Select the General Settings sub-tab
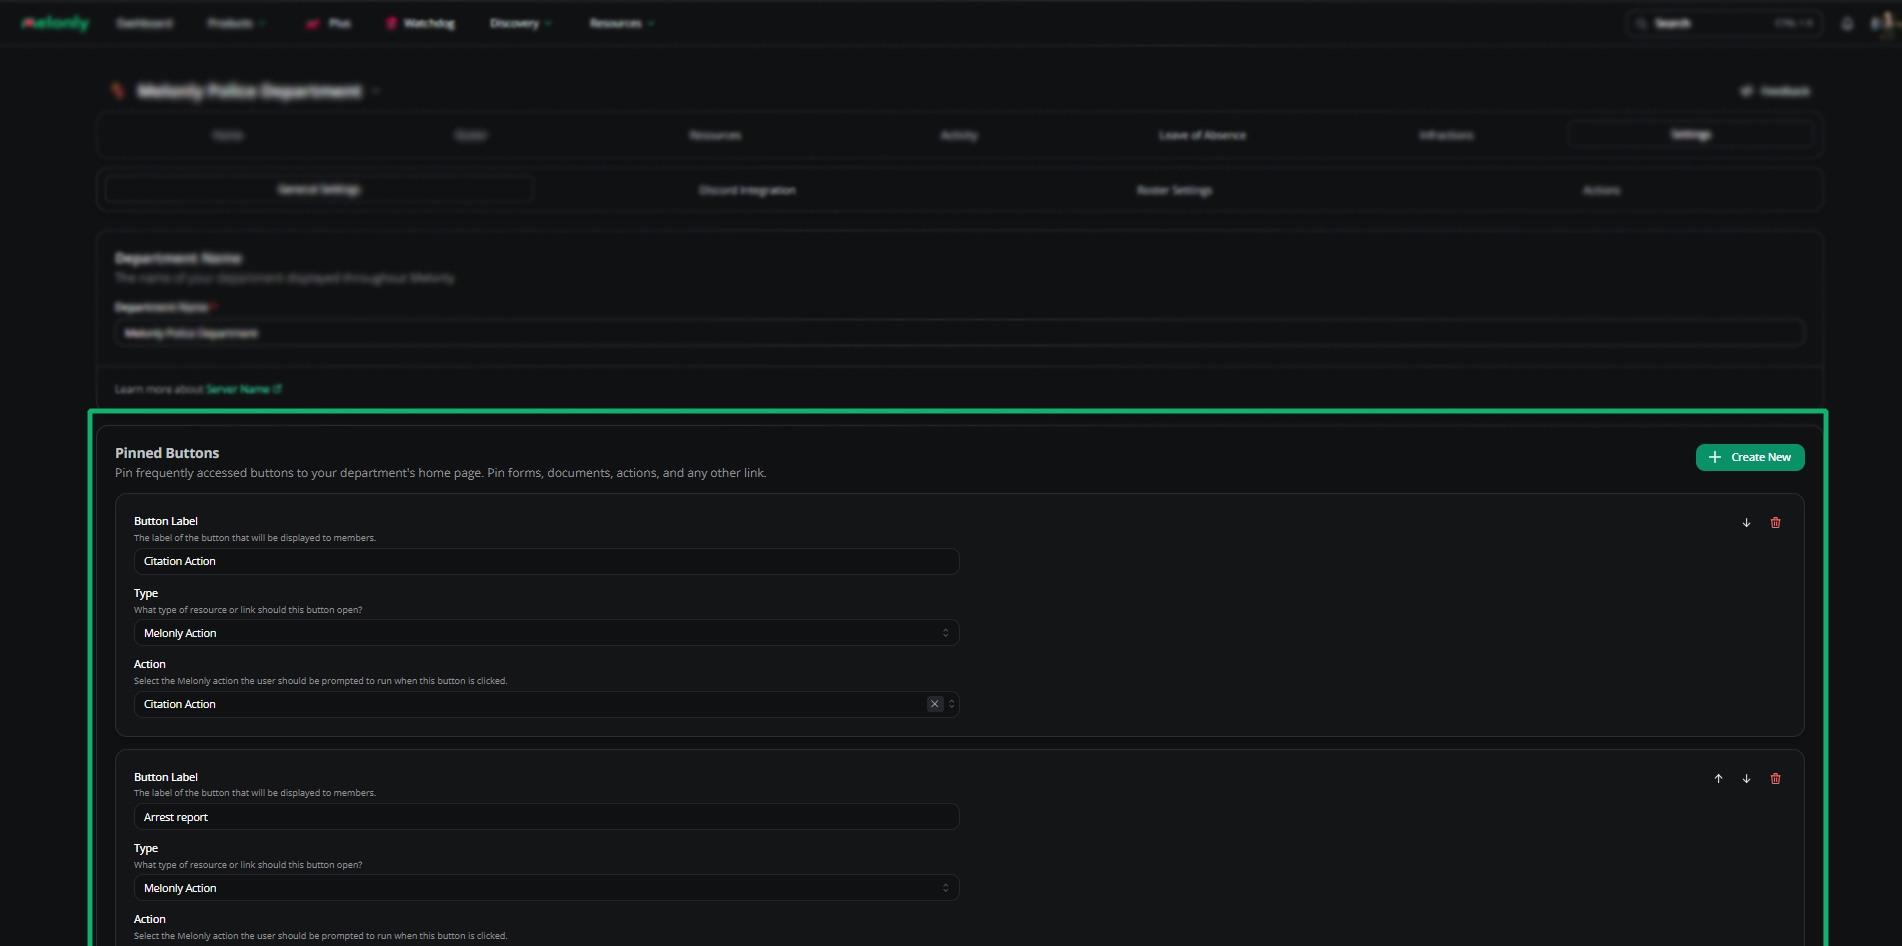The image size is (1902, 946). (319, 189)
